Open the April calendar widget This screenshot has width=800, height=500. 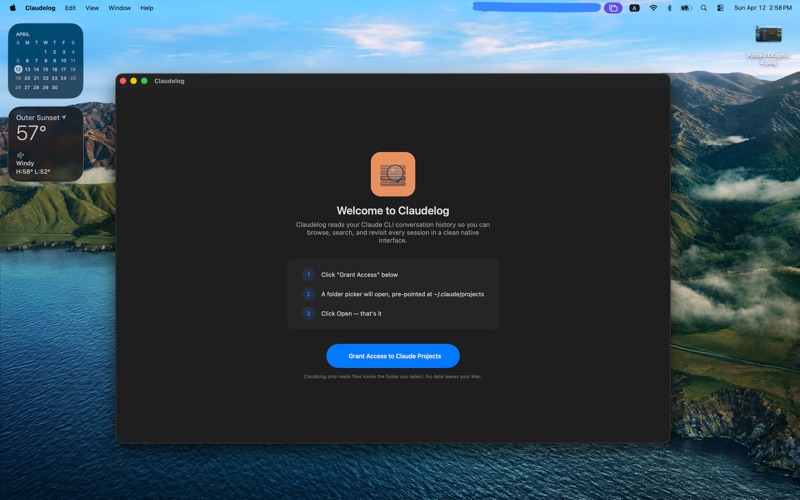pyautogui.click(x=45, y=60)
